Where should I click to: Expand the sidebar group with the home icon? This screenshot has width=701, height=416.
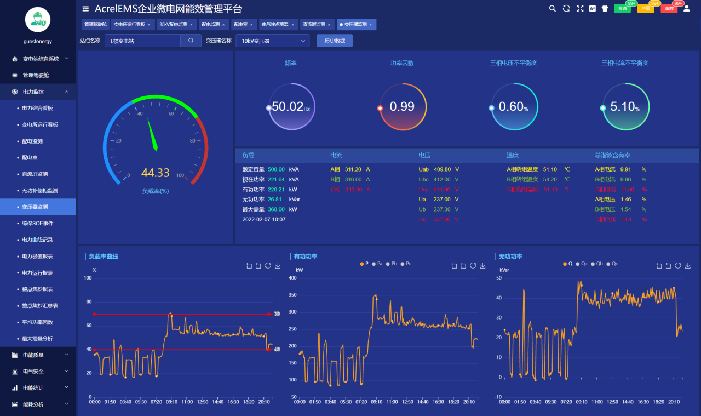[40, 59]
